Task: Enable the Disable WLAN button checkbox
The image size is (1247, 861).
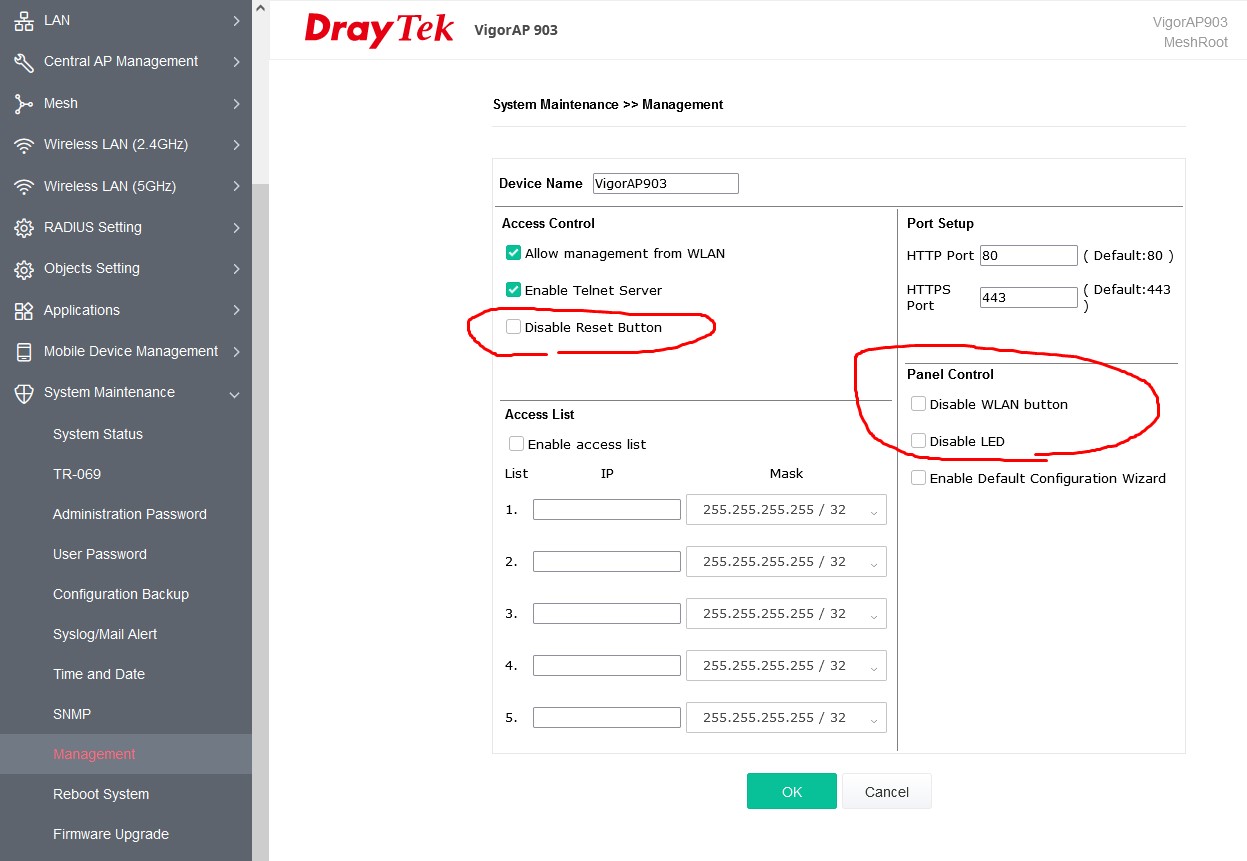Action: click(x=918, y=404)
